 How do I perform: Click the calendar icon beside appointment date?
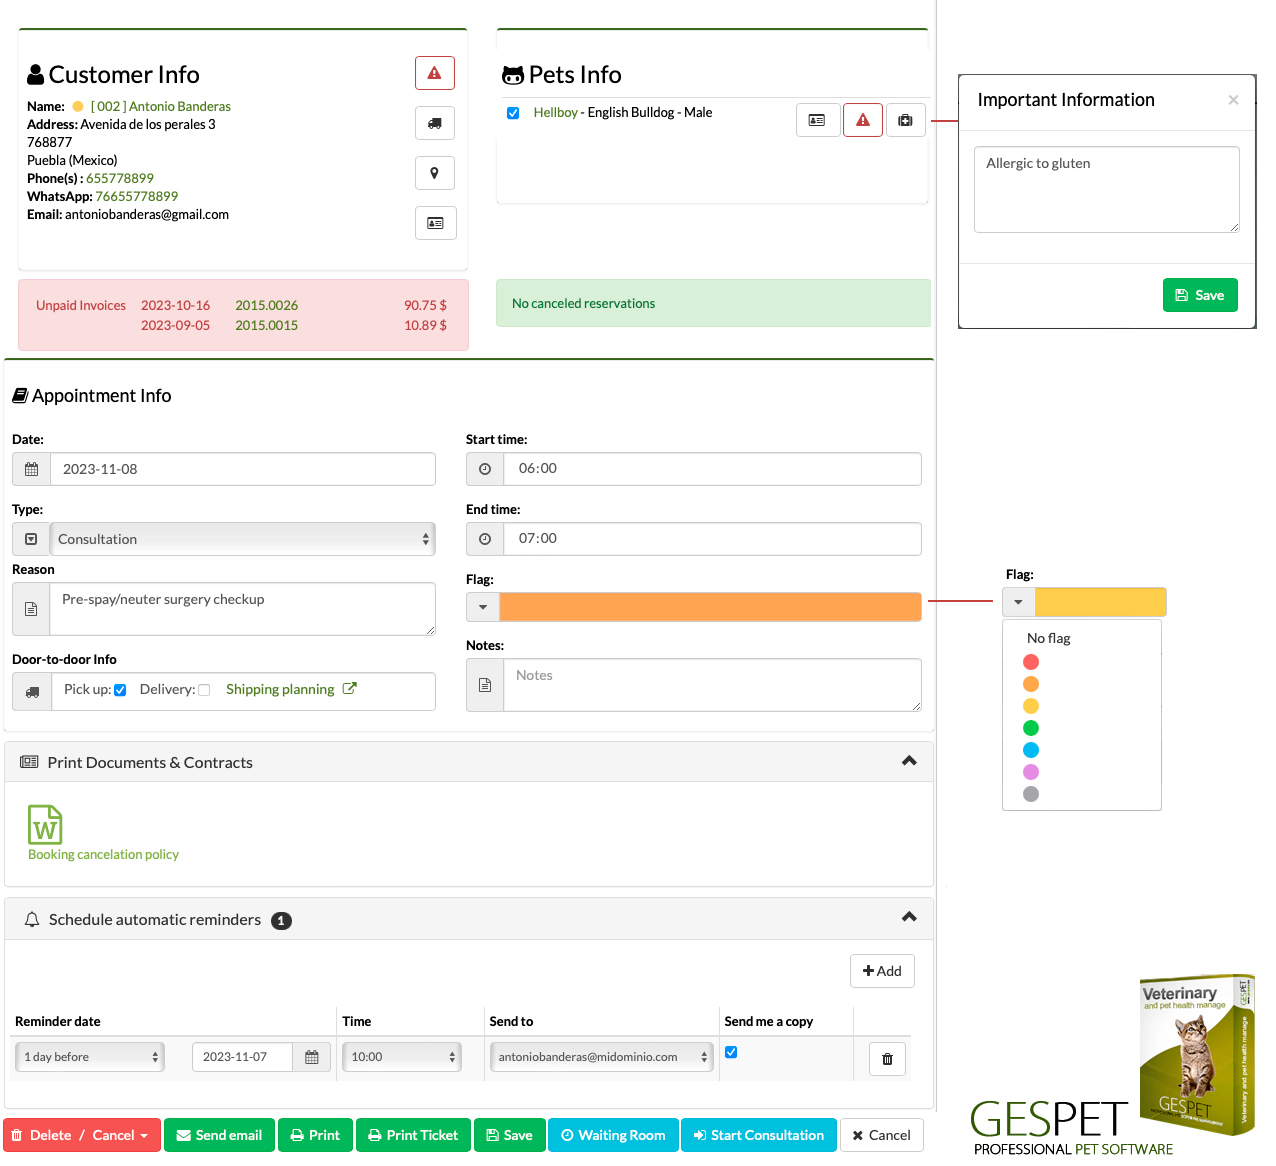pyautogui.click(x=31, y=469)
